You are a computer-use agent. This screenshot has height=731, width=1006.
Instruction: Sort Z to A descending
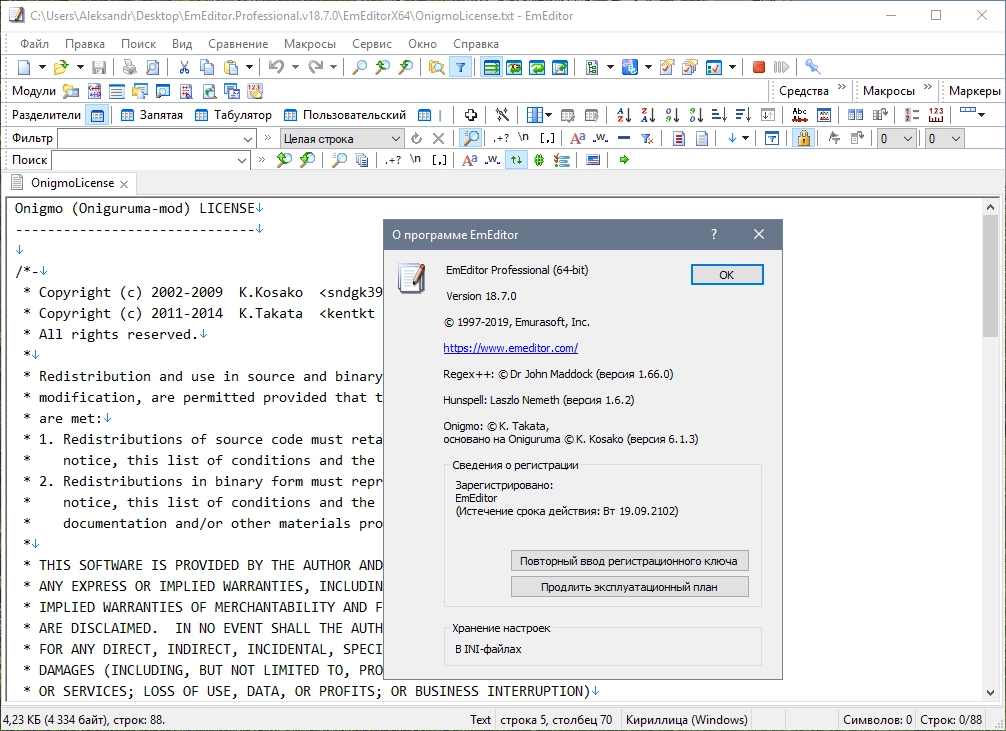coord(648,115)
